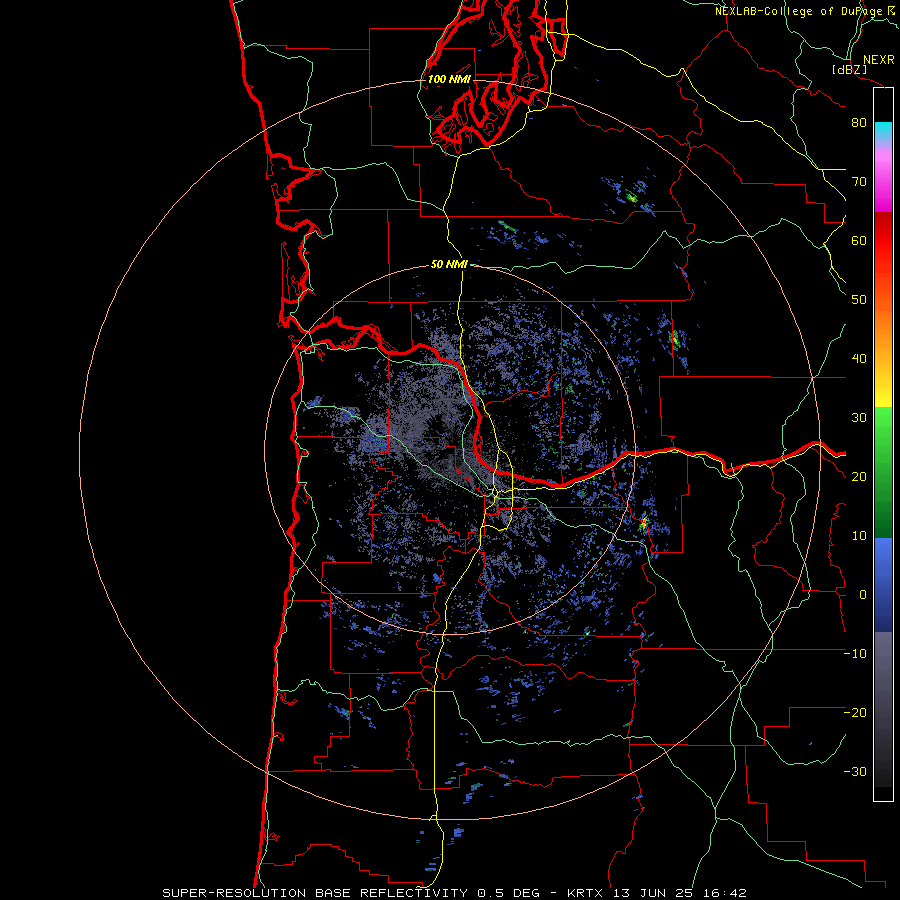
Task: Click the 50 NMI range ring label
Action: click(x=449, y=265)
